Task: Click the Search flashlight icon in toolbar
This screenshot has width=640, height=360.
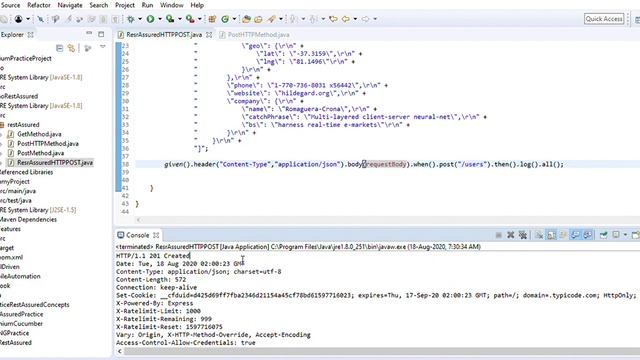Action: 271,19
